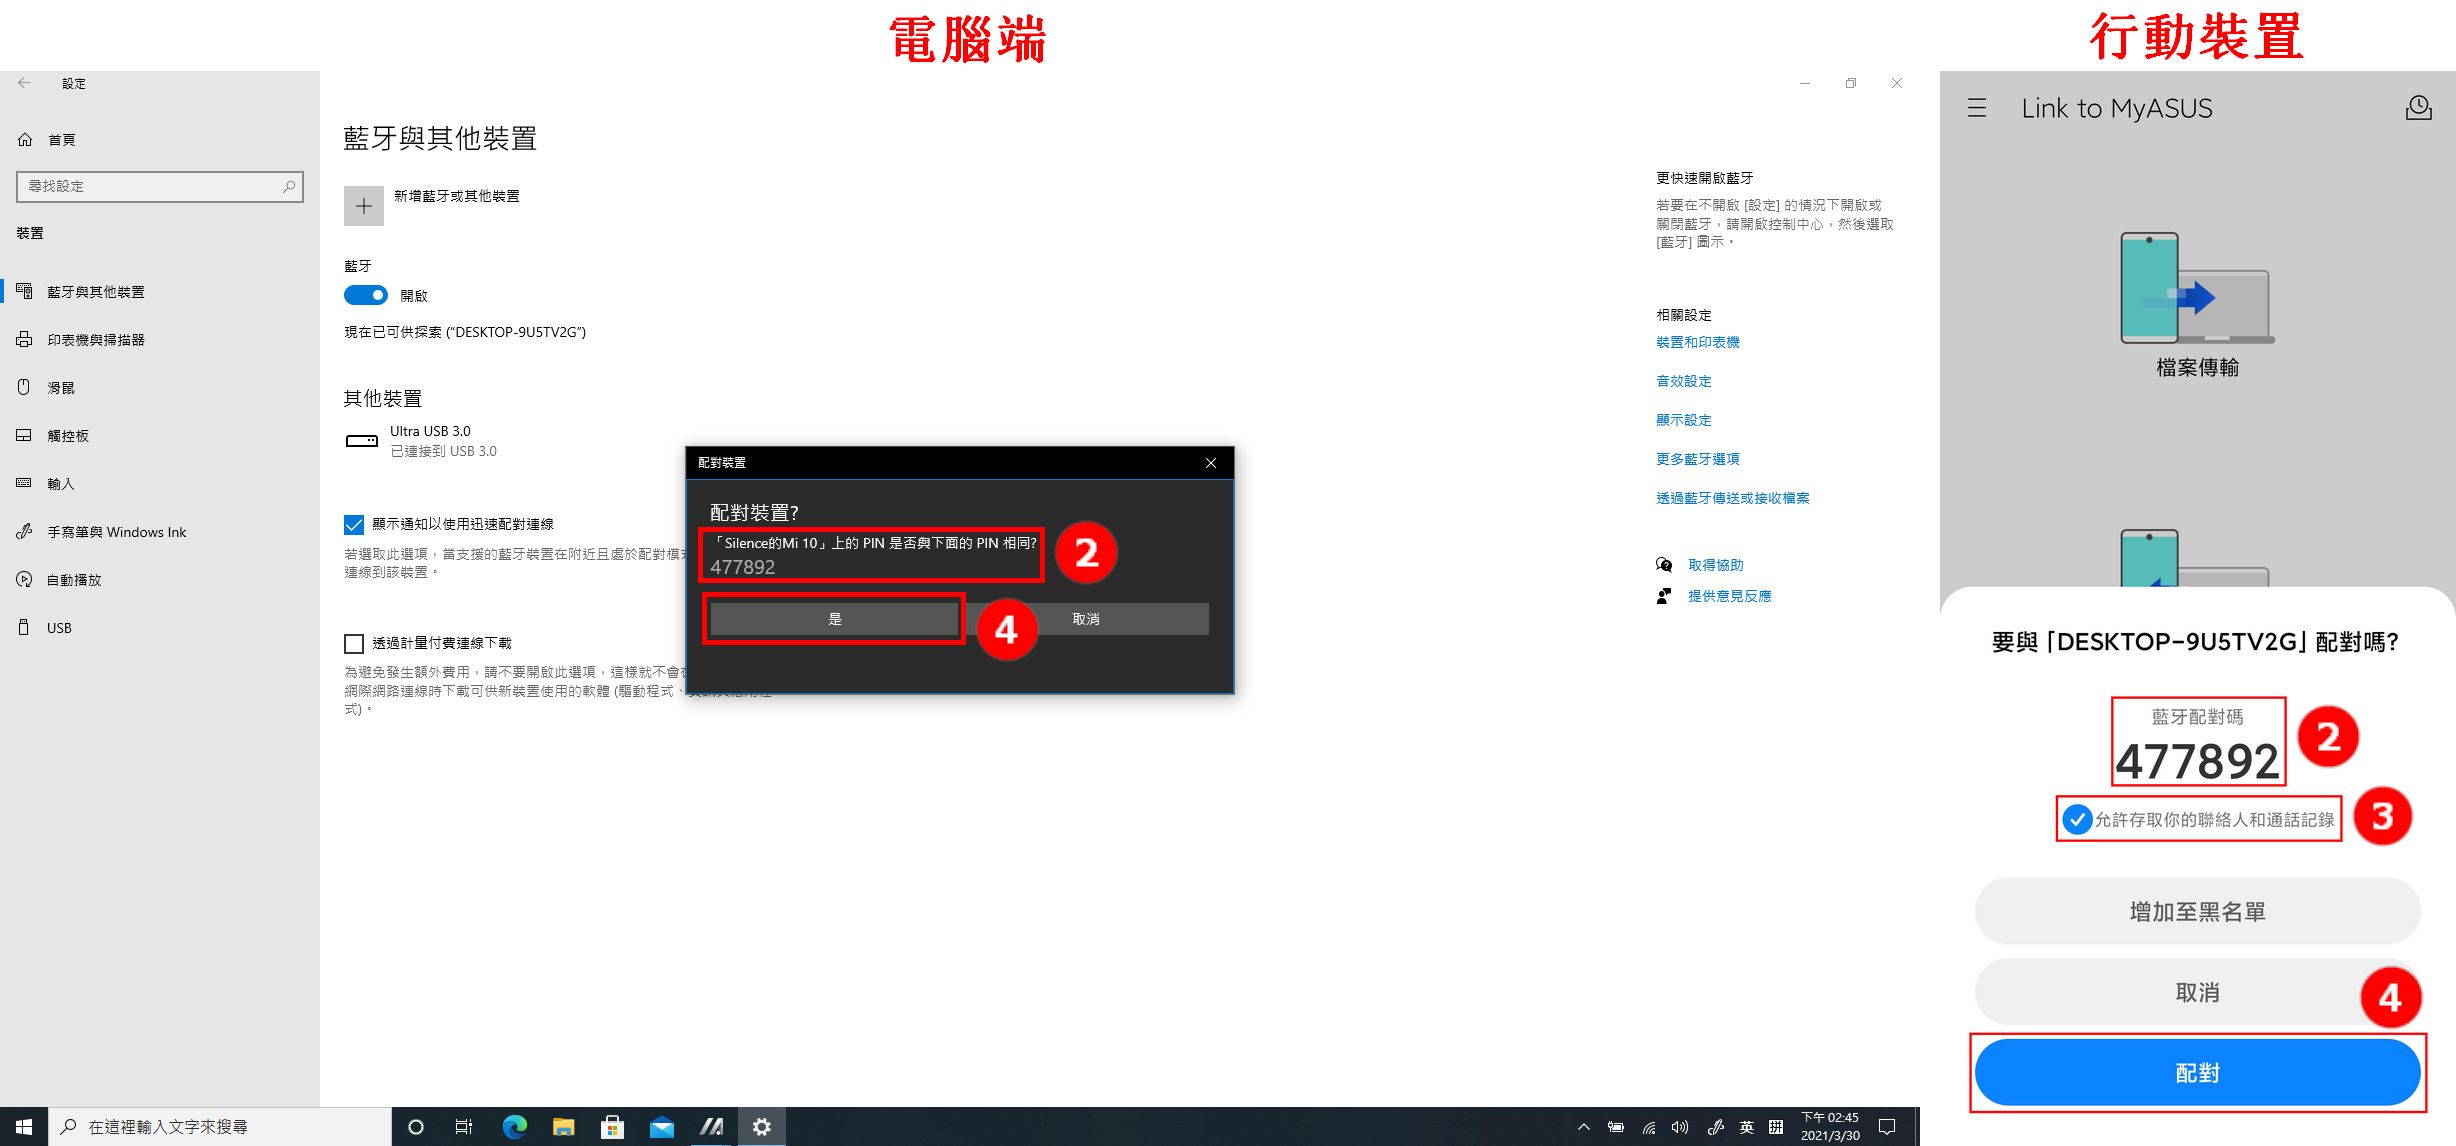This screenshot has height=1146, width=2456.
Task: Uncheck 允許存取你的聯絡人和通話記錄
Action: click(2077, 819)
